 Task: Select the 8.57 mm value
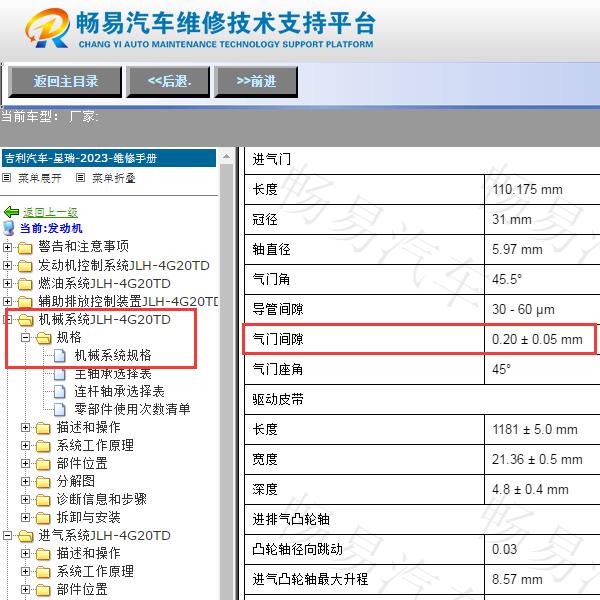coord(517,579)
